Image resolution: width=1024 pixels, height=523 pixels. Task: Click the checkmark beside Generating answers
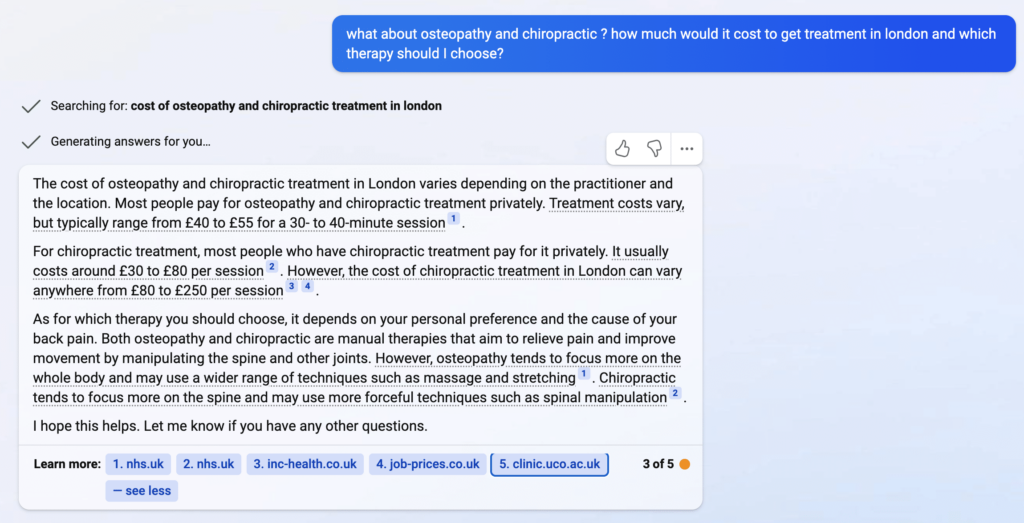click(x=31, y=142)
